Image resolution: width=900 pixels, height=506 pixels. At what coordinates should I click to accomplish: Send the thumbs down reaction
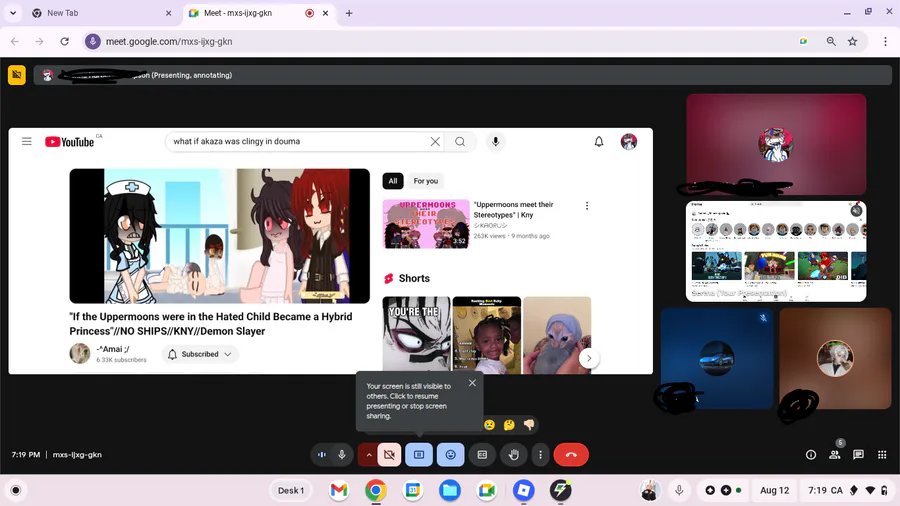[x=529, y=425]
